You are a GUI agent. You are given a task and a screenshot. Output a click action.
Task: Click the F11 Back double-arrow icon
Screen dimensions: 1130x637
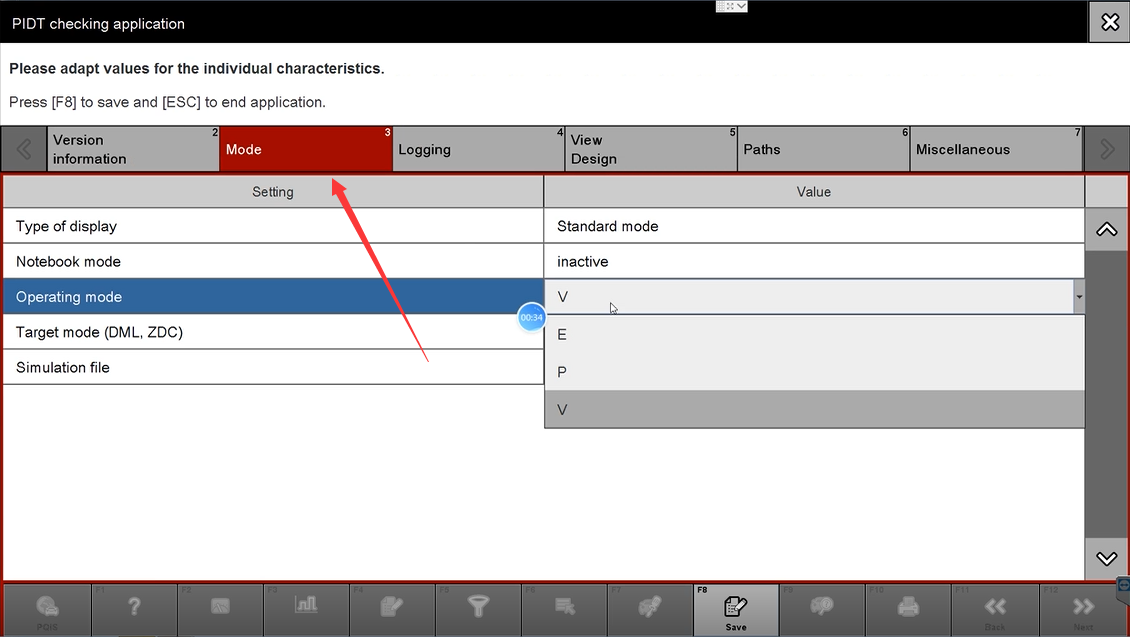pos(994,608)
